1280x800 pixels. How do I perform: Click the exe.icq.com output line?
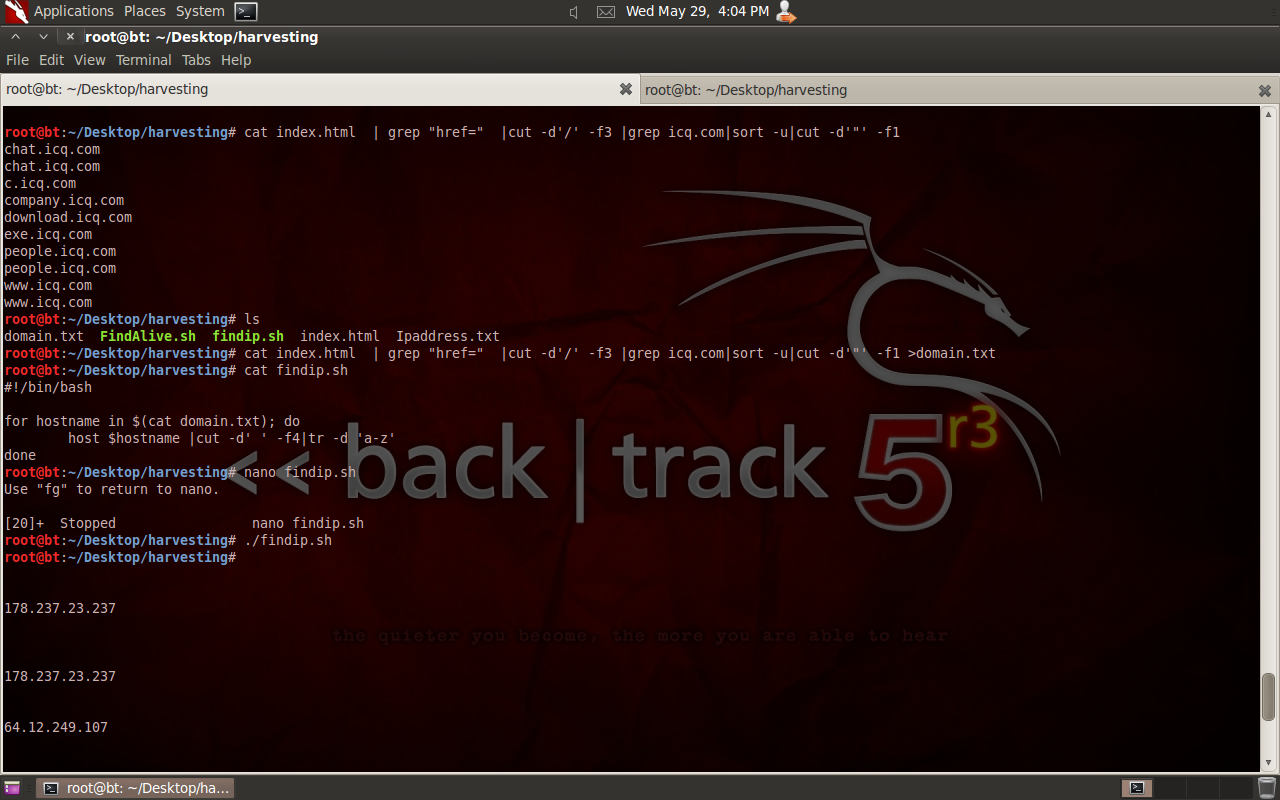click(48, 234)
